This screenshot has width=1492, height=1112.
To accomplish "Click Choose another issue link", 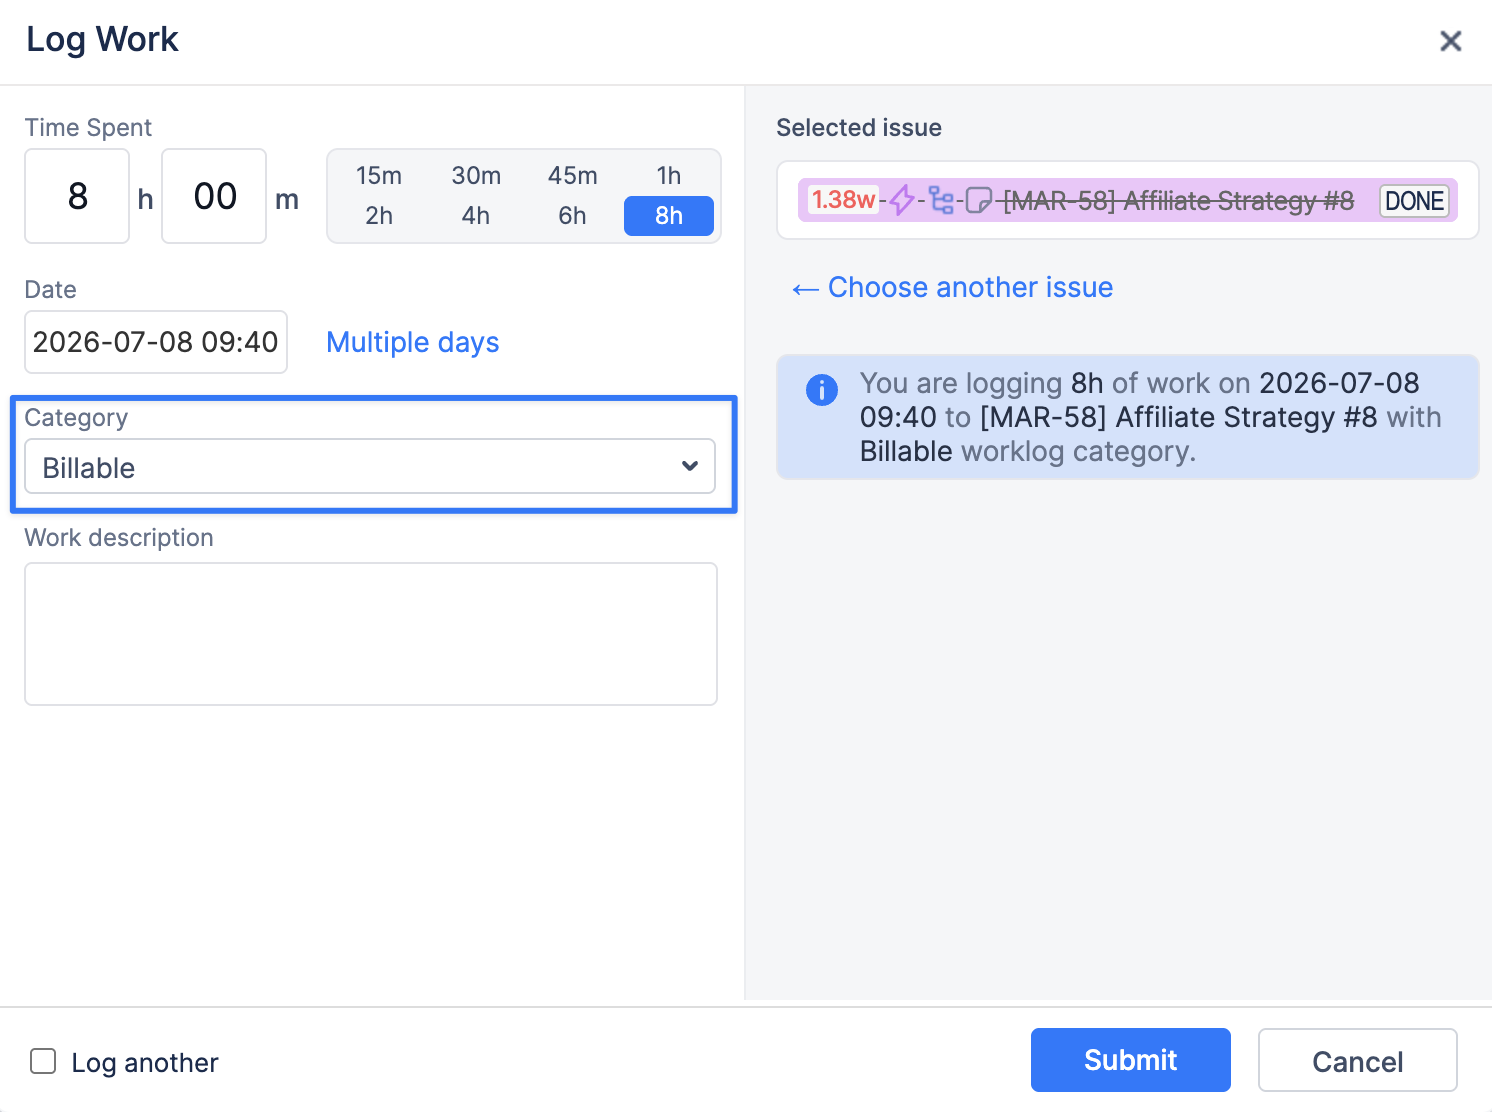I will [952, 287].
